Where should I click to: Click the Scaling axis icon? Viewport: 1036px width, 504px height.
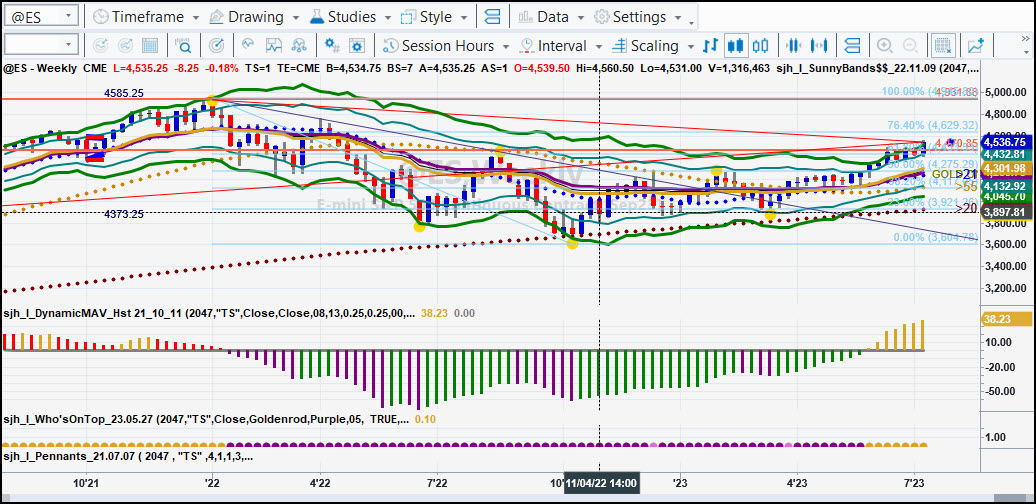coord(619,46)
